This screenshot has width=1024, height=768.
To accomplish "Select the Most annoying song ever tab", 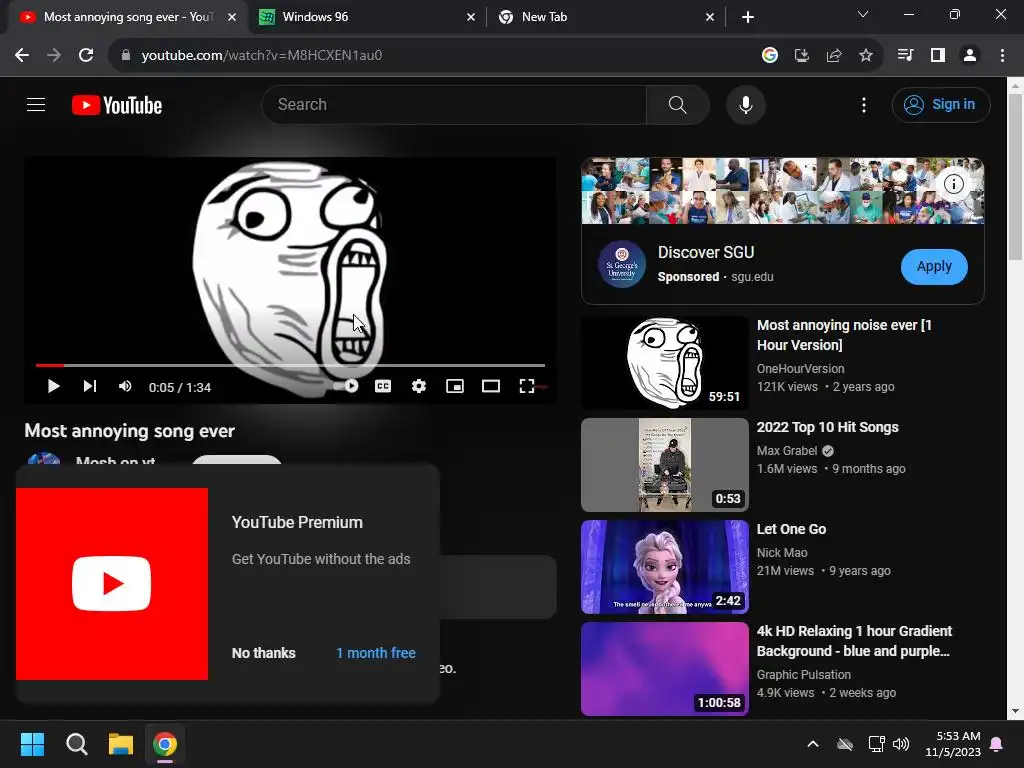I will [127, 17].
